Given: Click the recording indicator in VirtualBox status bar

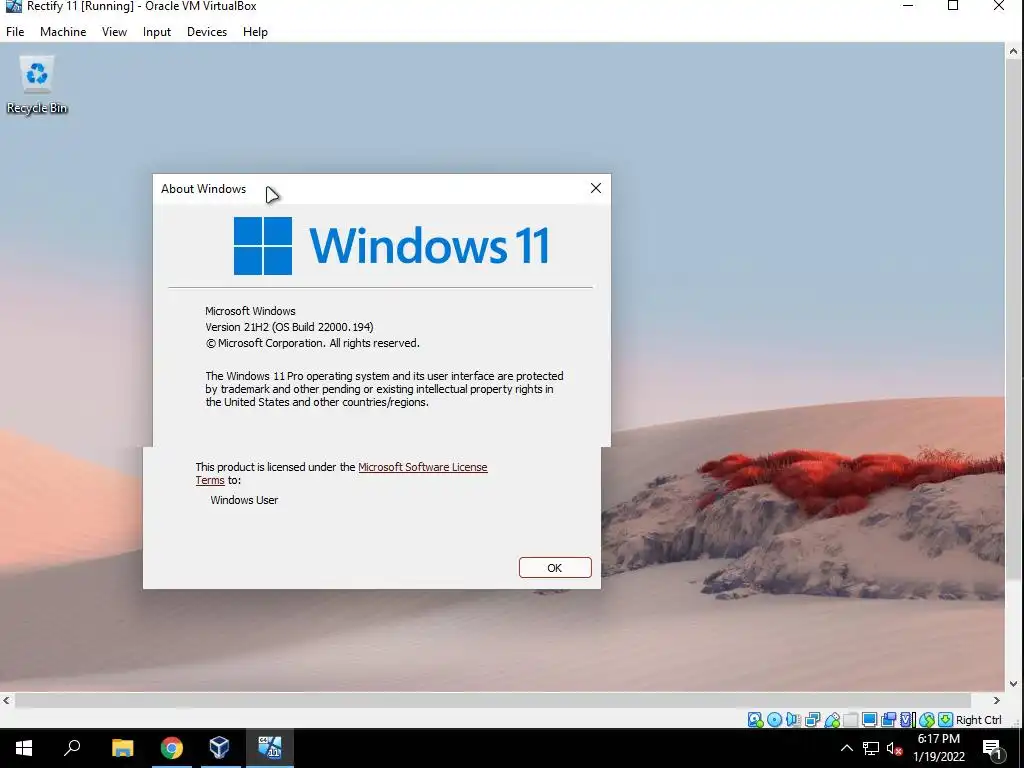Looking at the screenshot, I should pyautogui.click(x=888, y=720).
